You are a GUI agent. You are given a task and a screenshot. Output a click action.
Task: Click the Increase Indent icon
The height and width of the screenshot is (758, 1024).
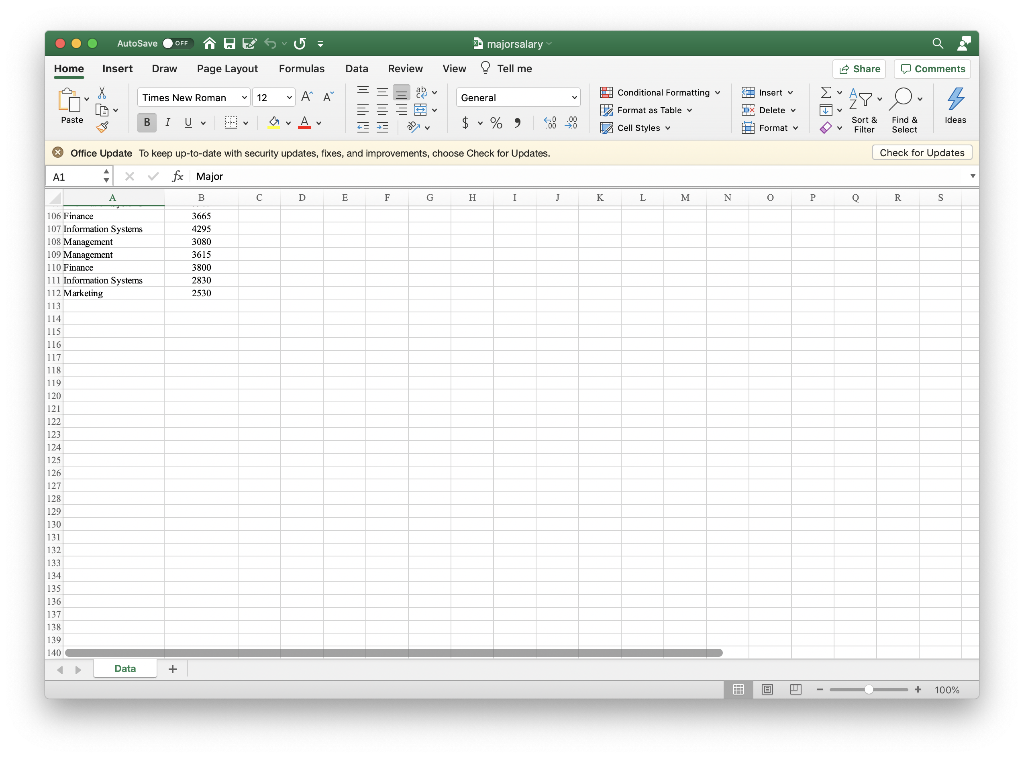[x=383, y=127]
